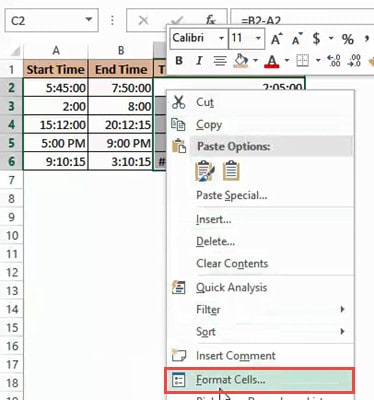Viewport: 374px width, 400px height.
Task: Expand the Sort submenu arrow
Action: (342, 331)
